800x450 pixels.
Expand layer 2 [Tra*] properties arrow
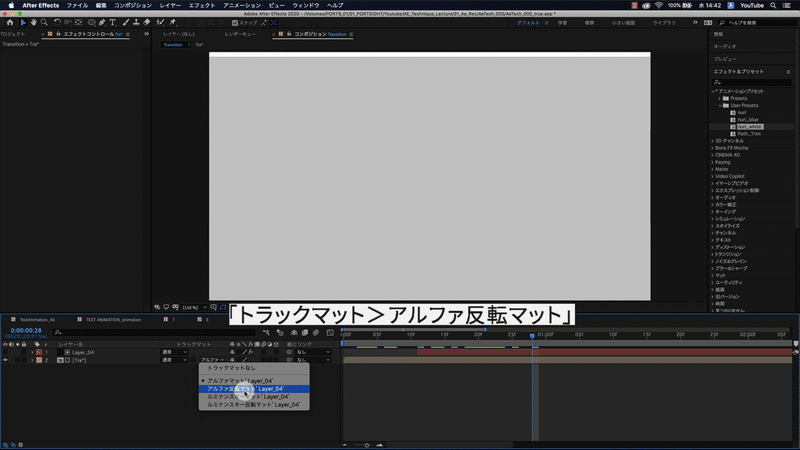(x=32, y=360)
